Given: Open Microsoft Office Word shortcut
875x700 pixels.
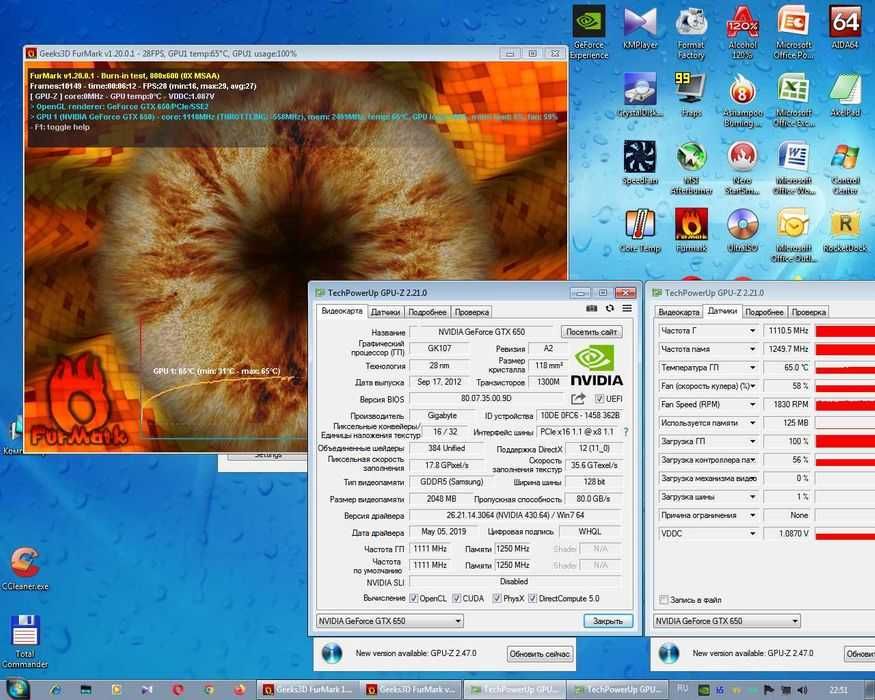Looking at the screenshot, I should tap(794, 168).
